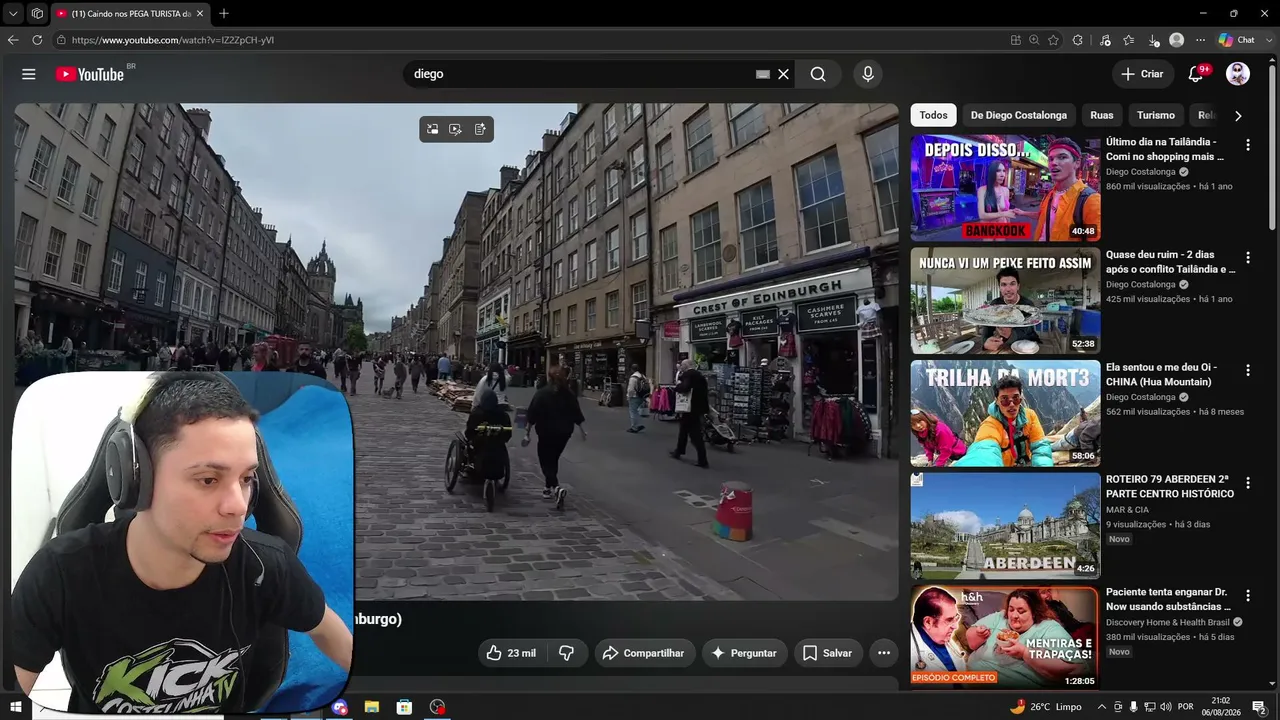Open the volume speaker icon in tray
The width and height of the screenshot is (1280, 720).
coord(1166,707)
